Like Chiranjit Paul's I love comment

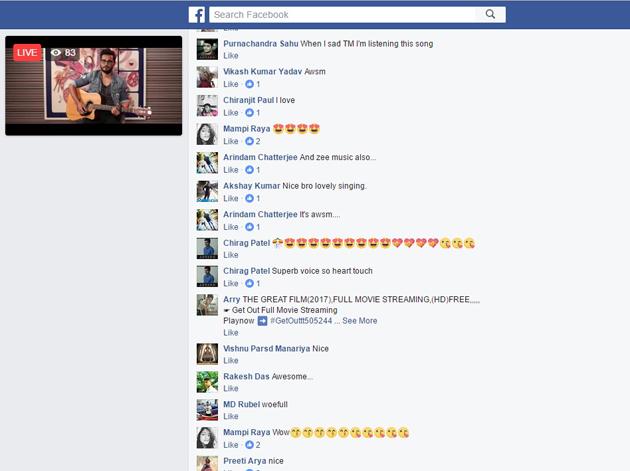click(x=231, y=113)
